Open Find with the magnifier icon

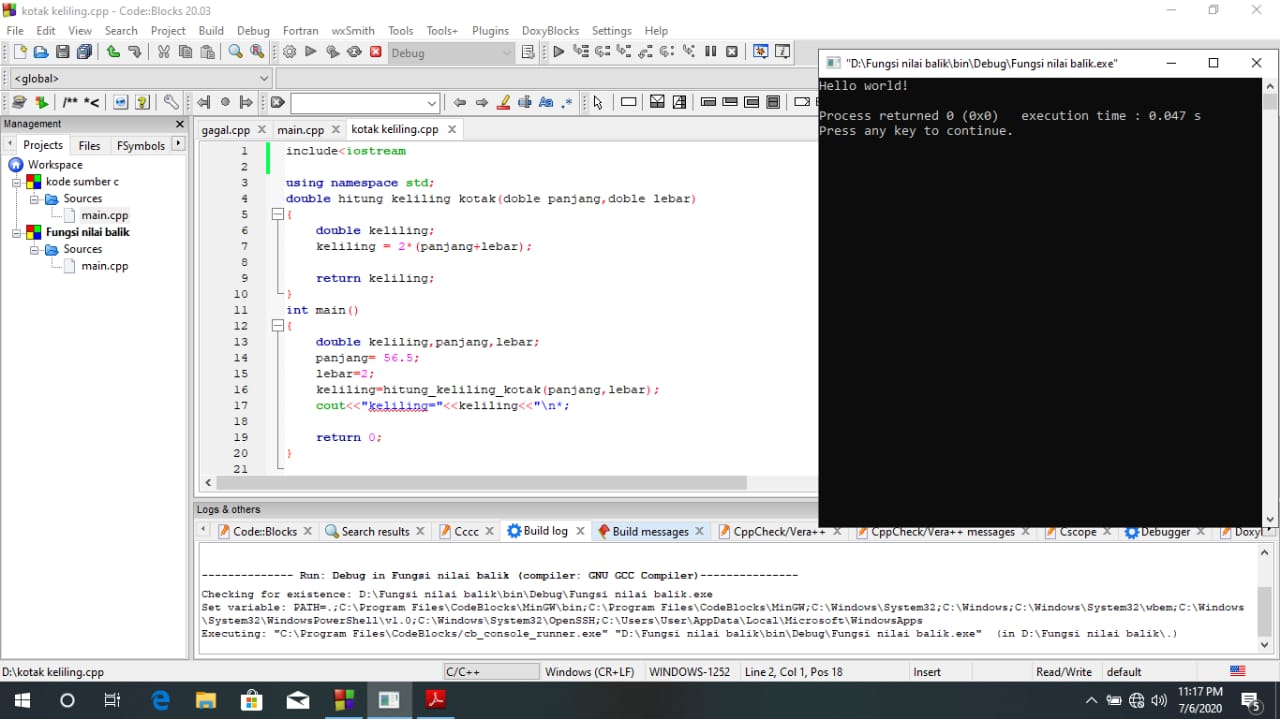235,52
